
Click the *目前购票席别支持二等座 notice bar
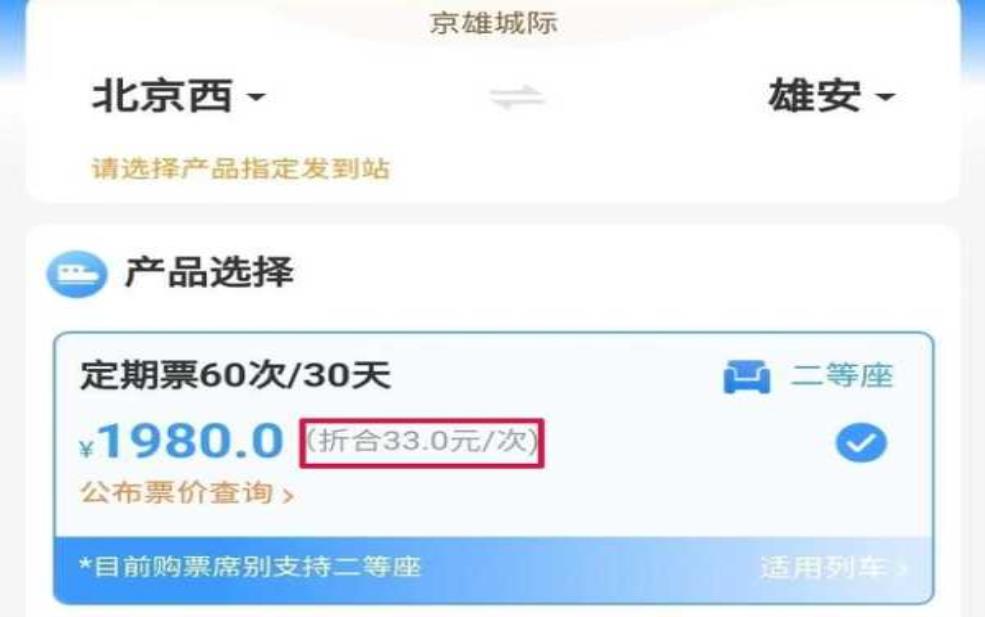493,569
